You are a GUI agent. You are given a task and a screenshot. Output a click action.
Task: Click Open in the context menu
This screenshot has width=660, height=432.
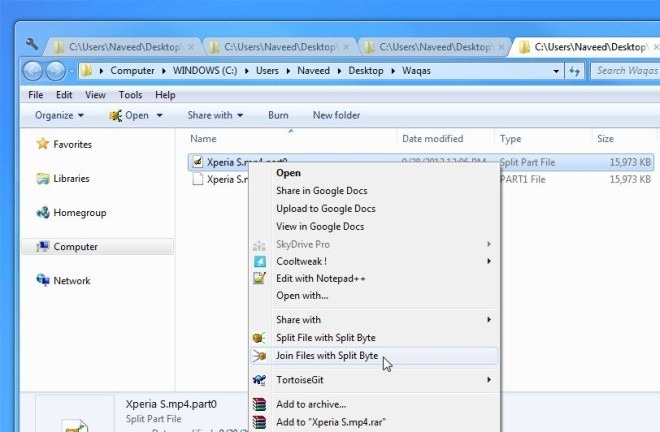tap(374, 173)
